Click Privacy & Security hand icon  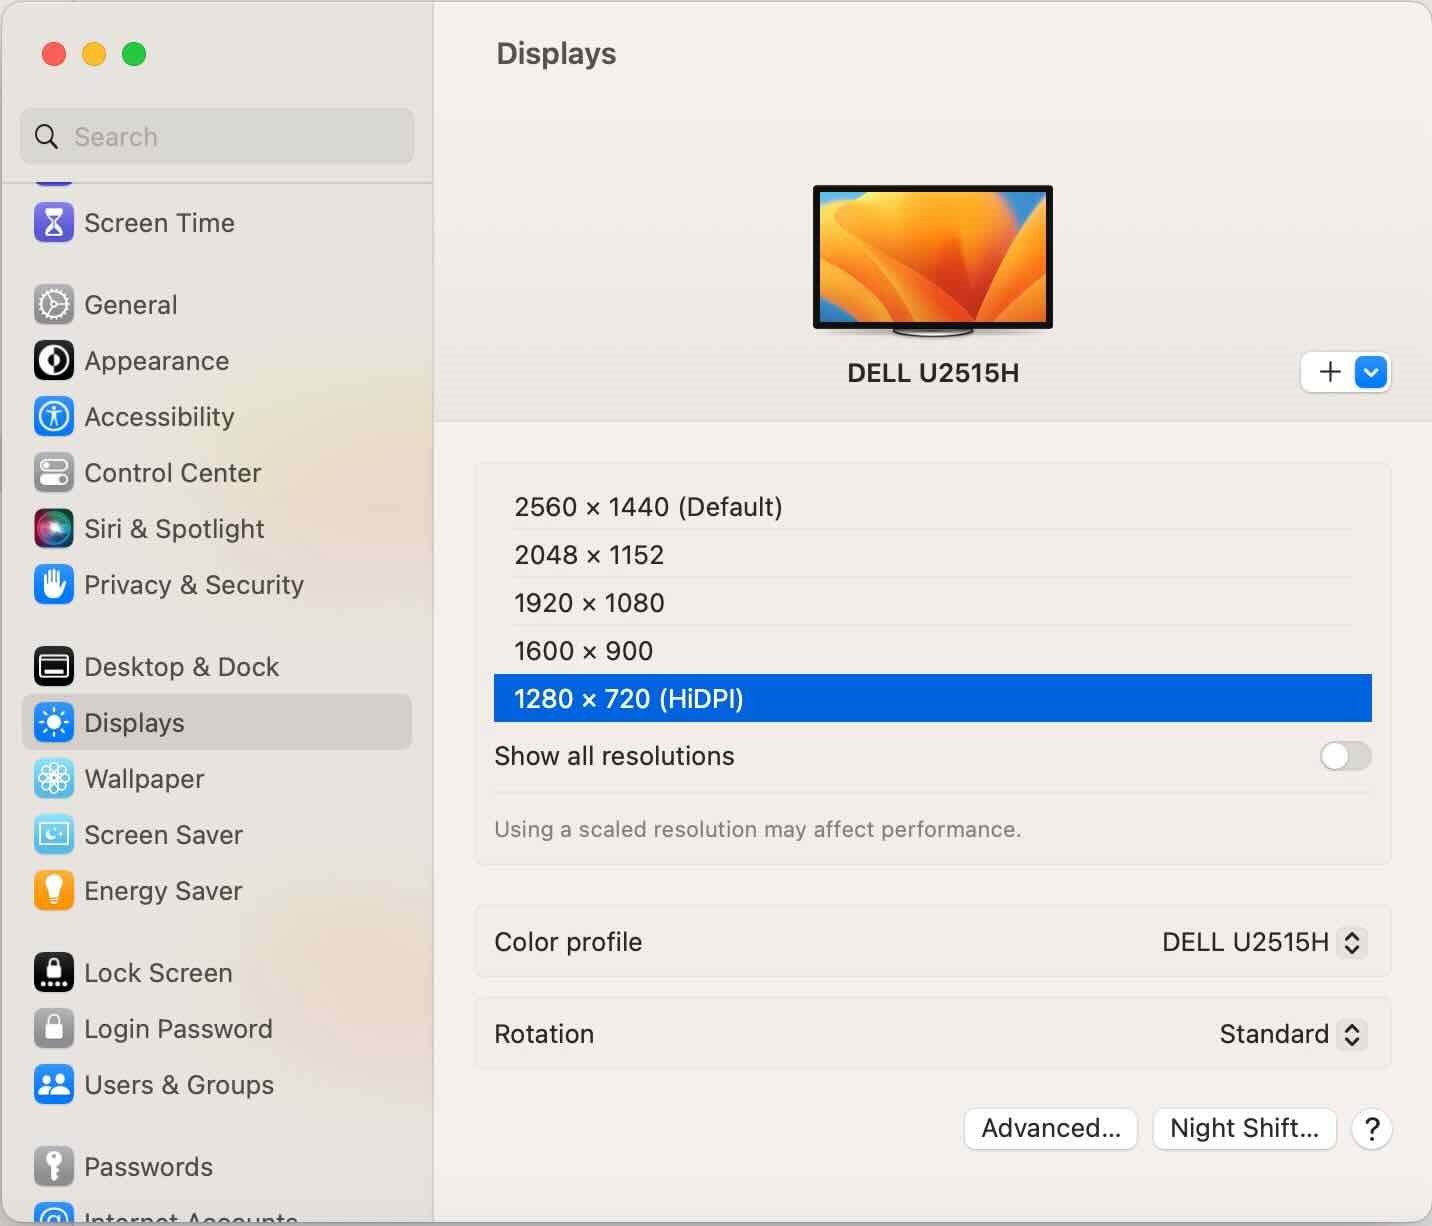[x=53, y=585]
